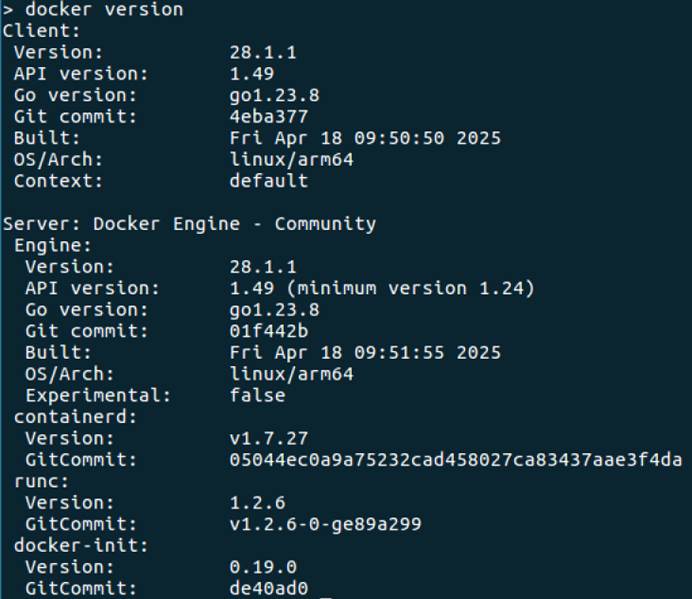Click the Client OS/Arch linux/arm64 value
This screenshot has width=692, height=599.
292,159
